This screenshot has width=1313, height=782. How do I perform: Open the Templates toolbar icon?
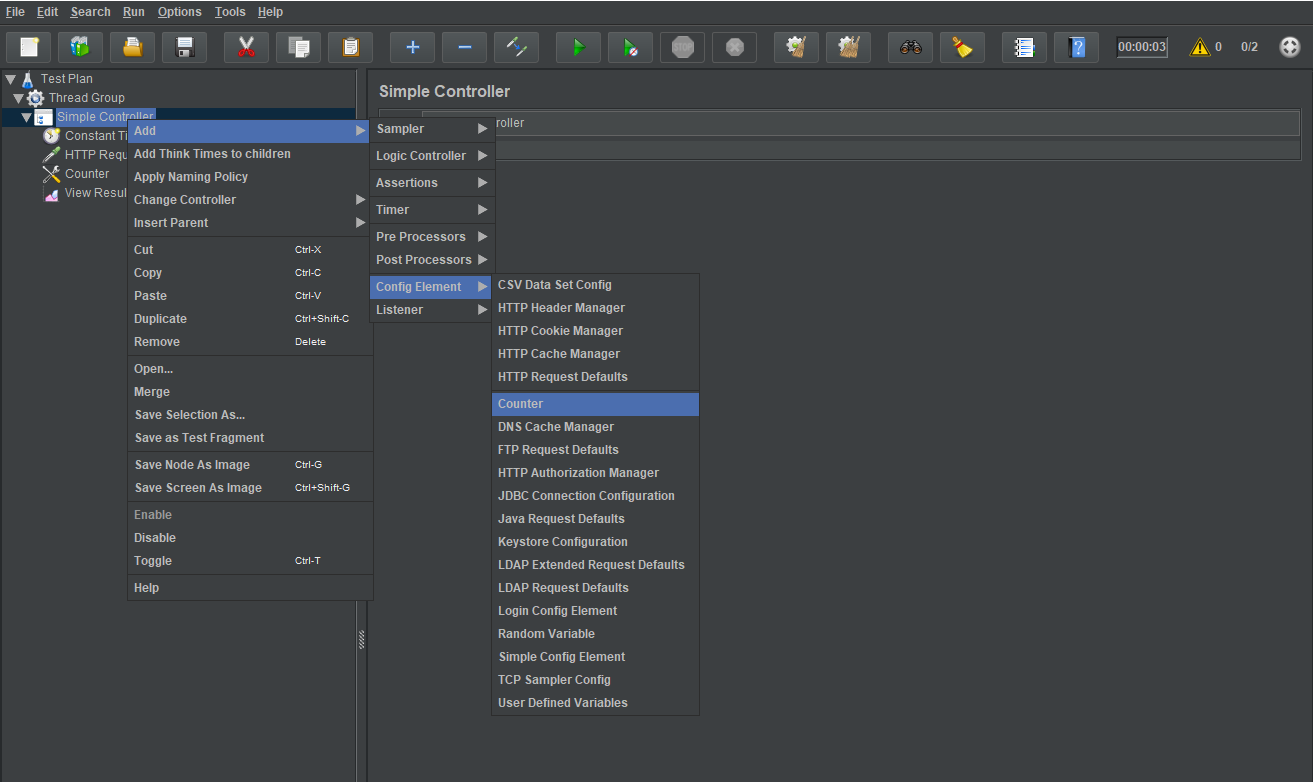[80, 47]
